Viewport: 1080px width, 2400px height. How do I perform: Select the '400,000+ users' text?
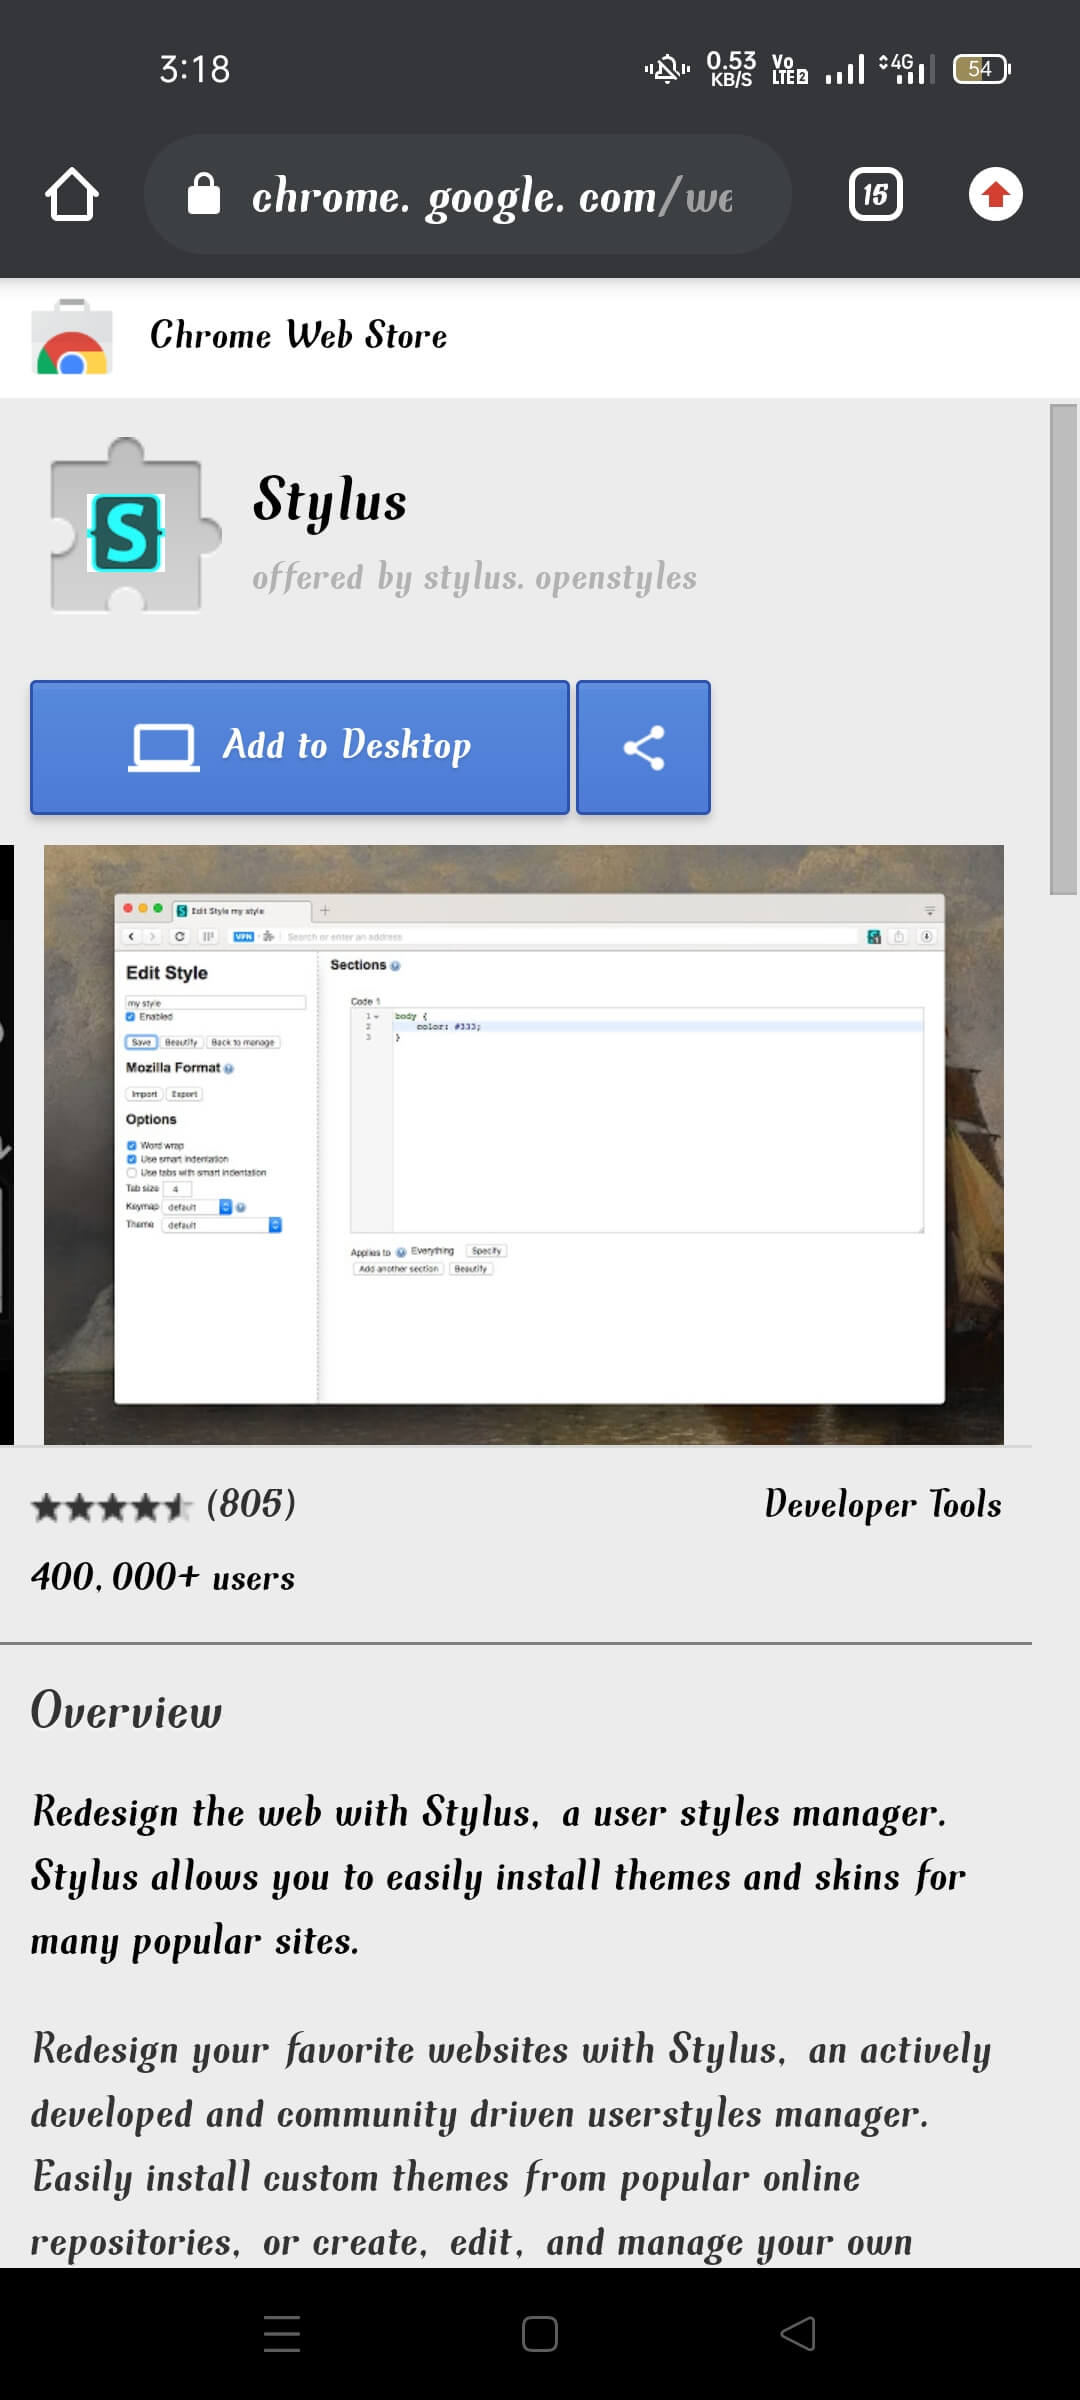click(163, 1578)
